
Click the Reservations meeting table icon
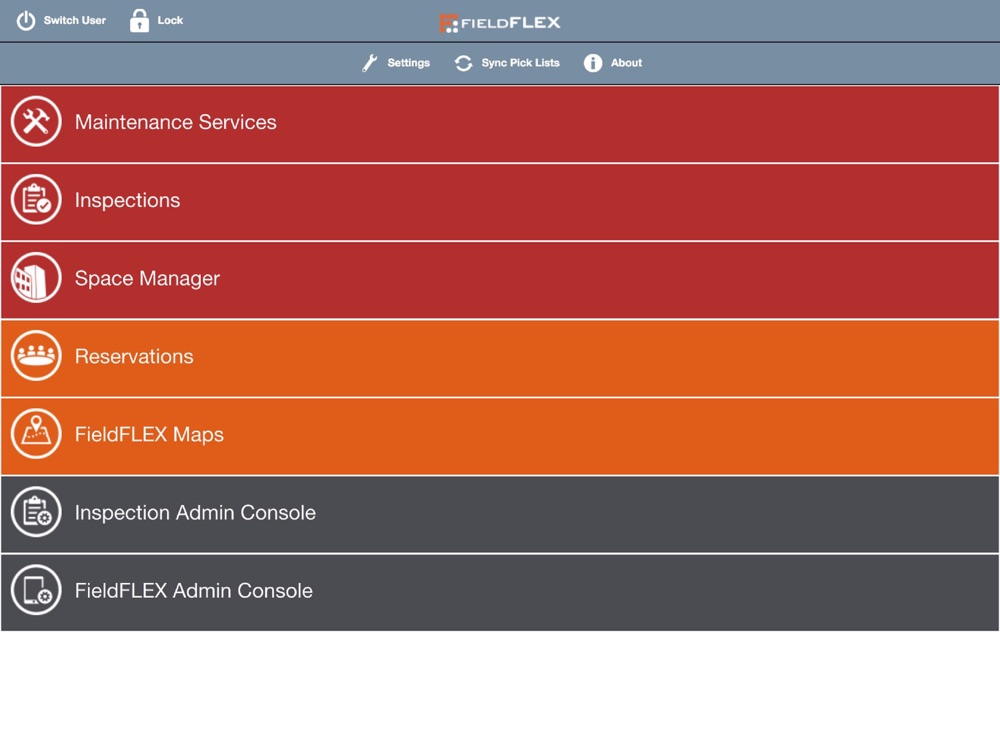point(36,355)
